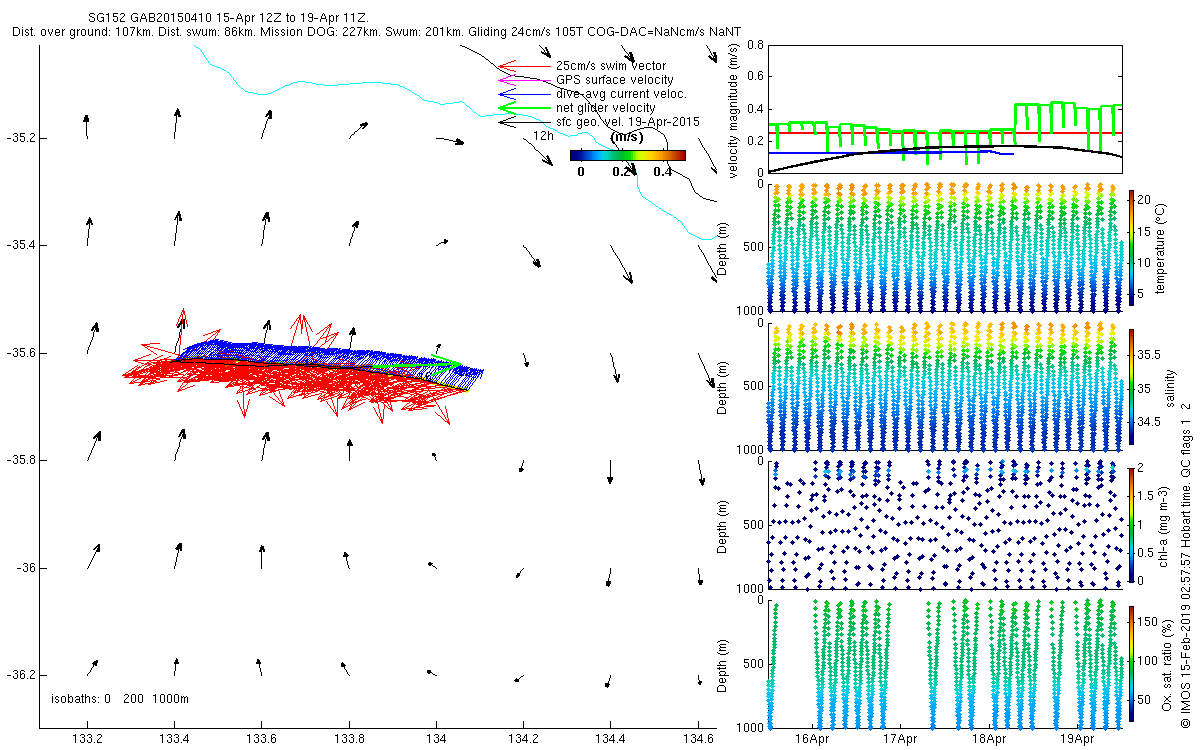This screenshot has height=750, width=1200.
Task: Select the 'temperature (°C)' axis label
Action: [x=1161, y=247]
